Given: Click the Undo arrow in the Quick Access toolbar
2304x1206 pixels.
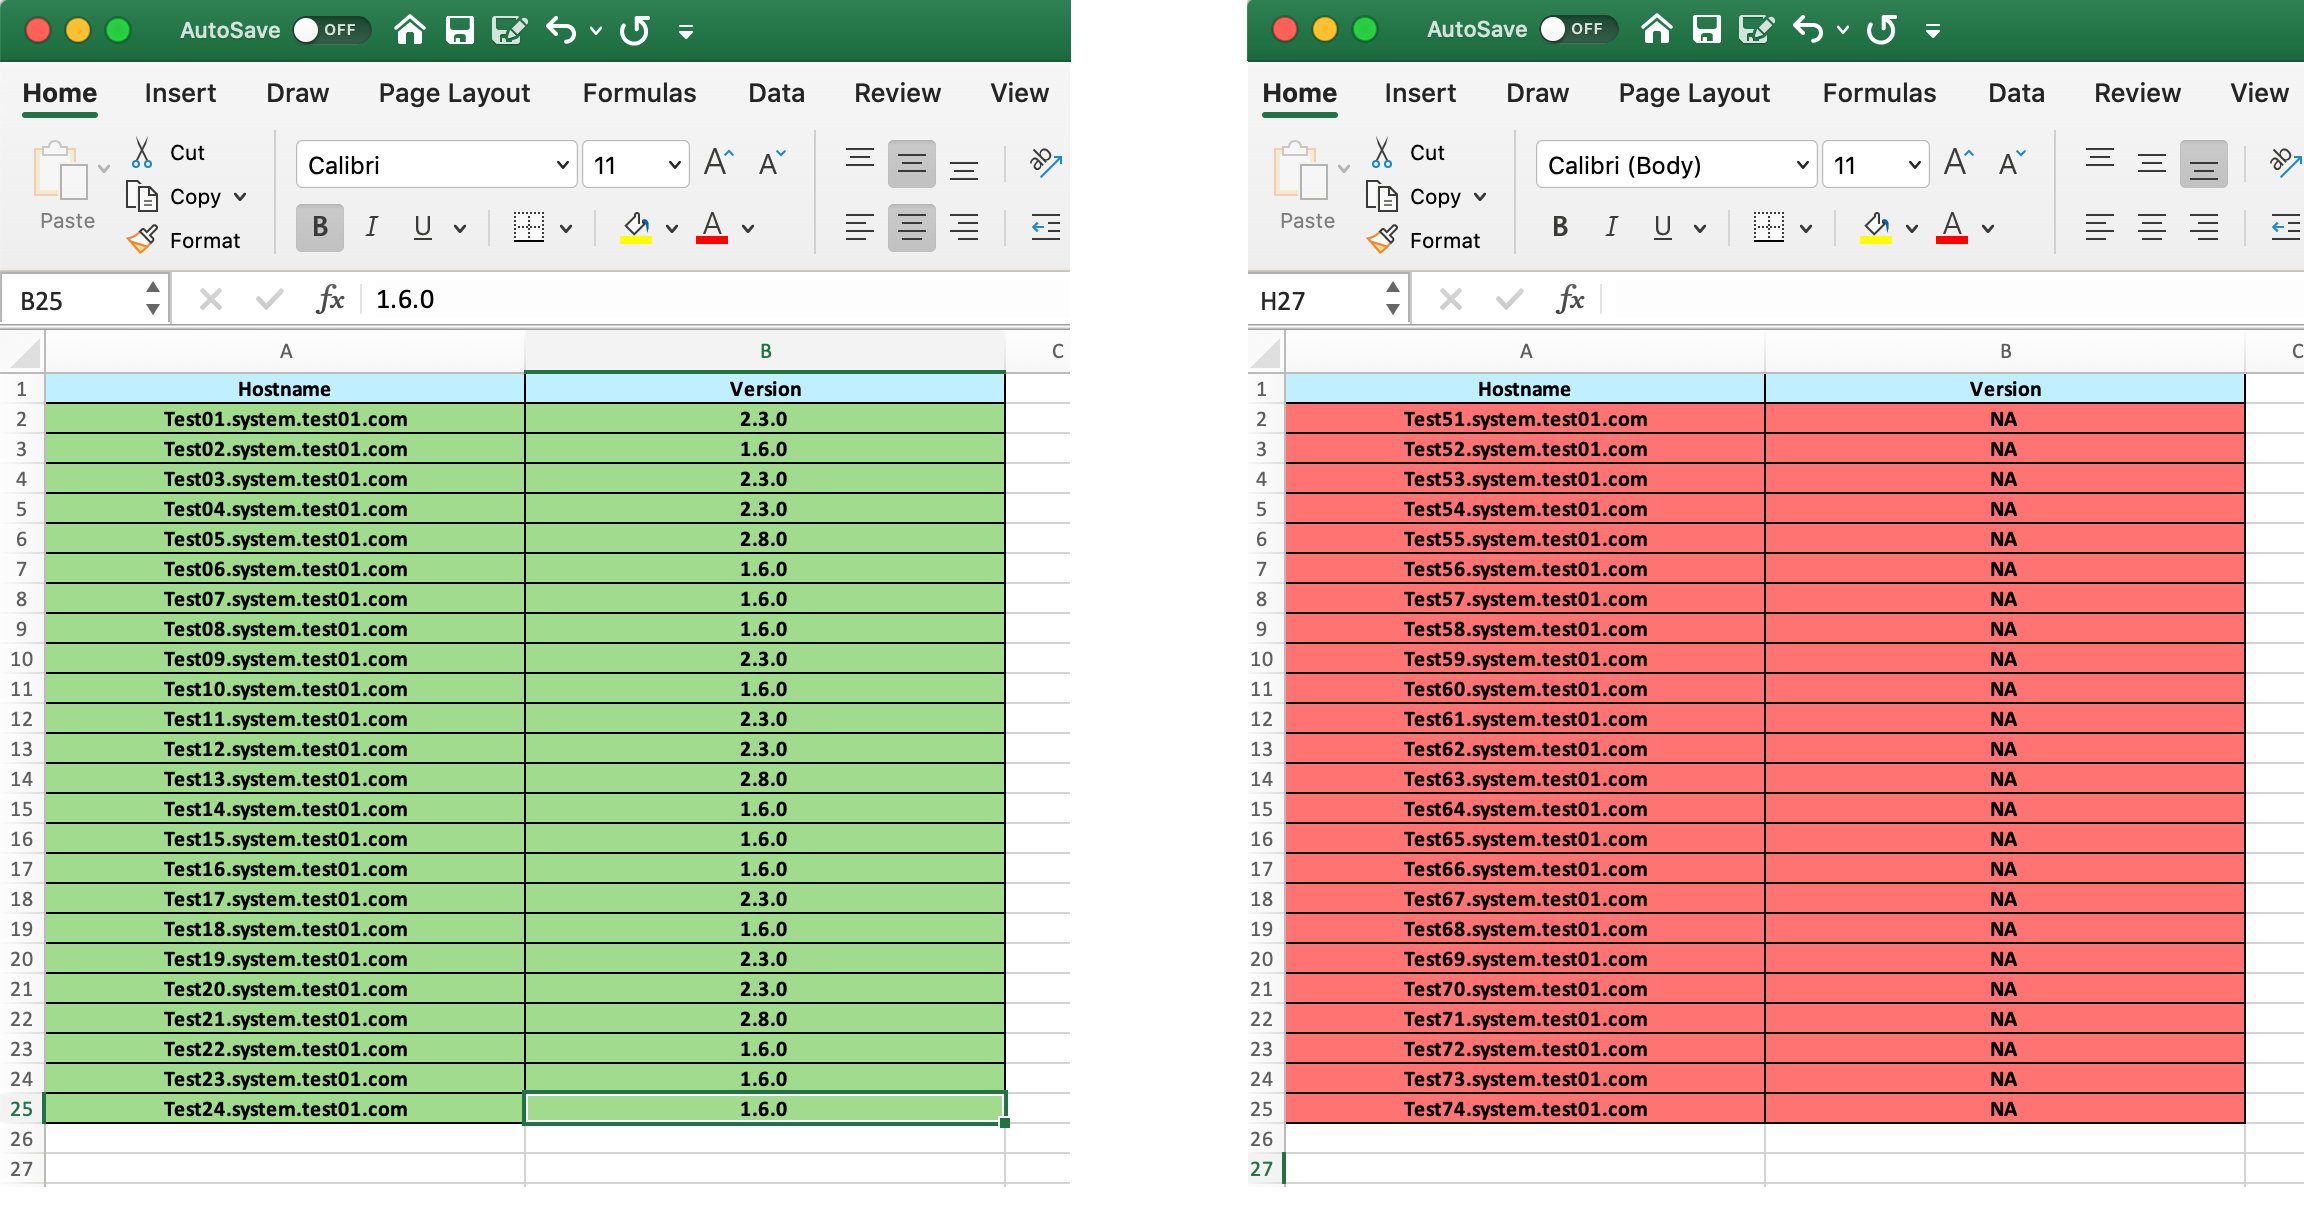Looking at the screenshot, I should (560, 30).
